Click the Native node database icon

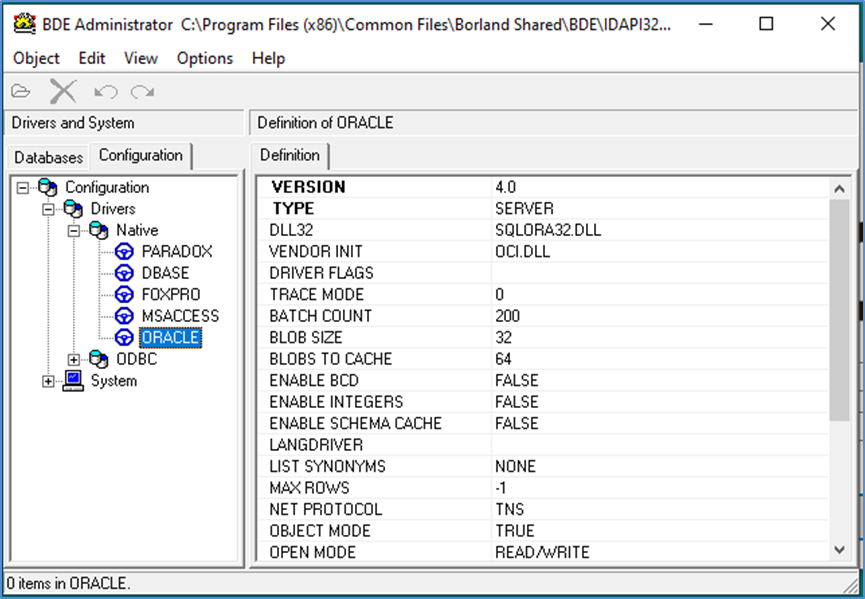click(x=99, y=231)
